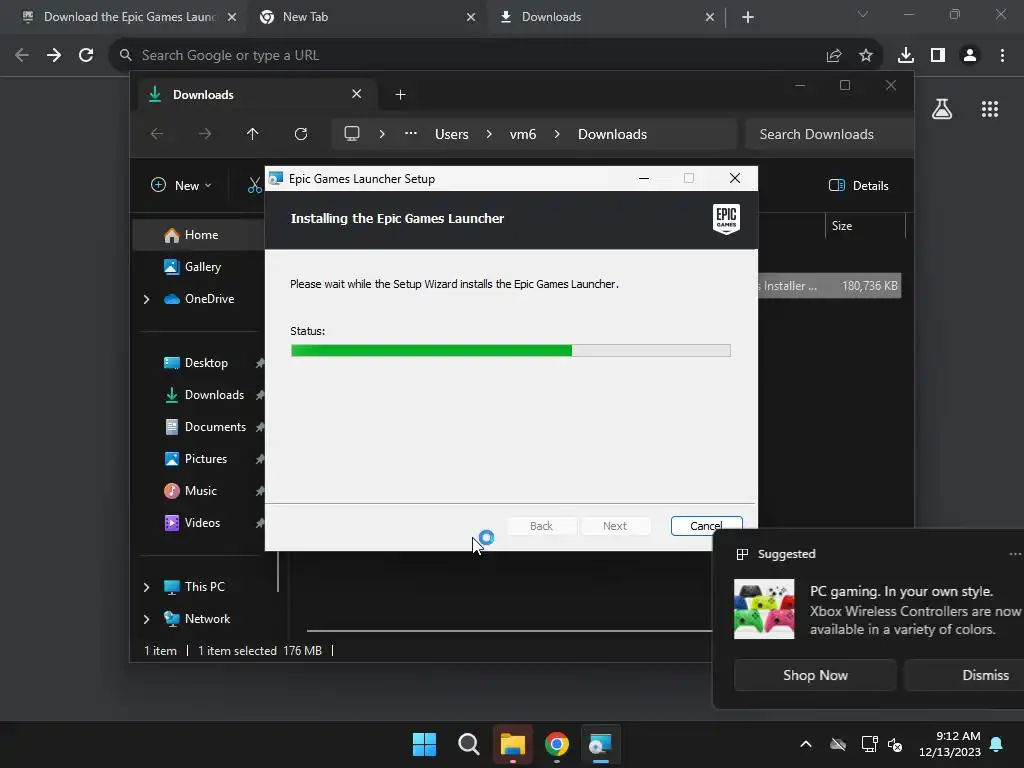Image resolution: width=1024 pixels, height=768 pixels.
Task: Toggle the Details pane in File Explorer
Action: click(x=858, y=185)
